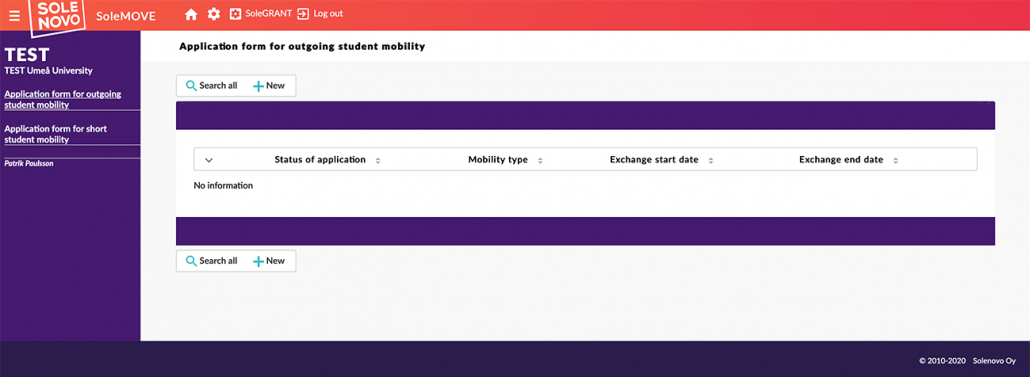
Task: Open settings gear icon in header
Action: pyautogui.click(x=213, y=14)
